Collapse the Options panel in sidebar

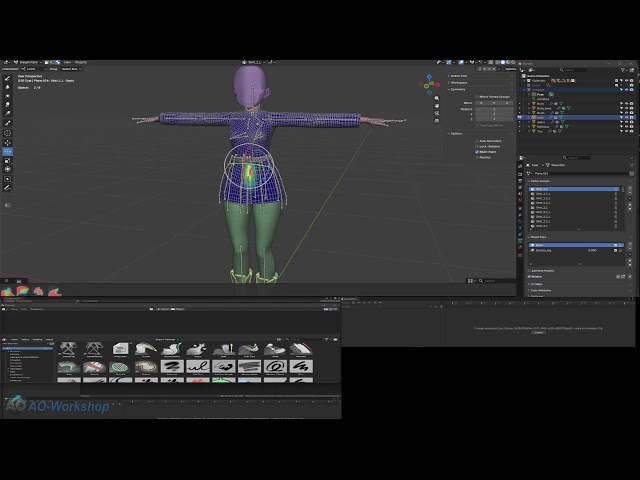[x=456, y=134]
